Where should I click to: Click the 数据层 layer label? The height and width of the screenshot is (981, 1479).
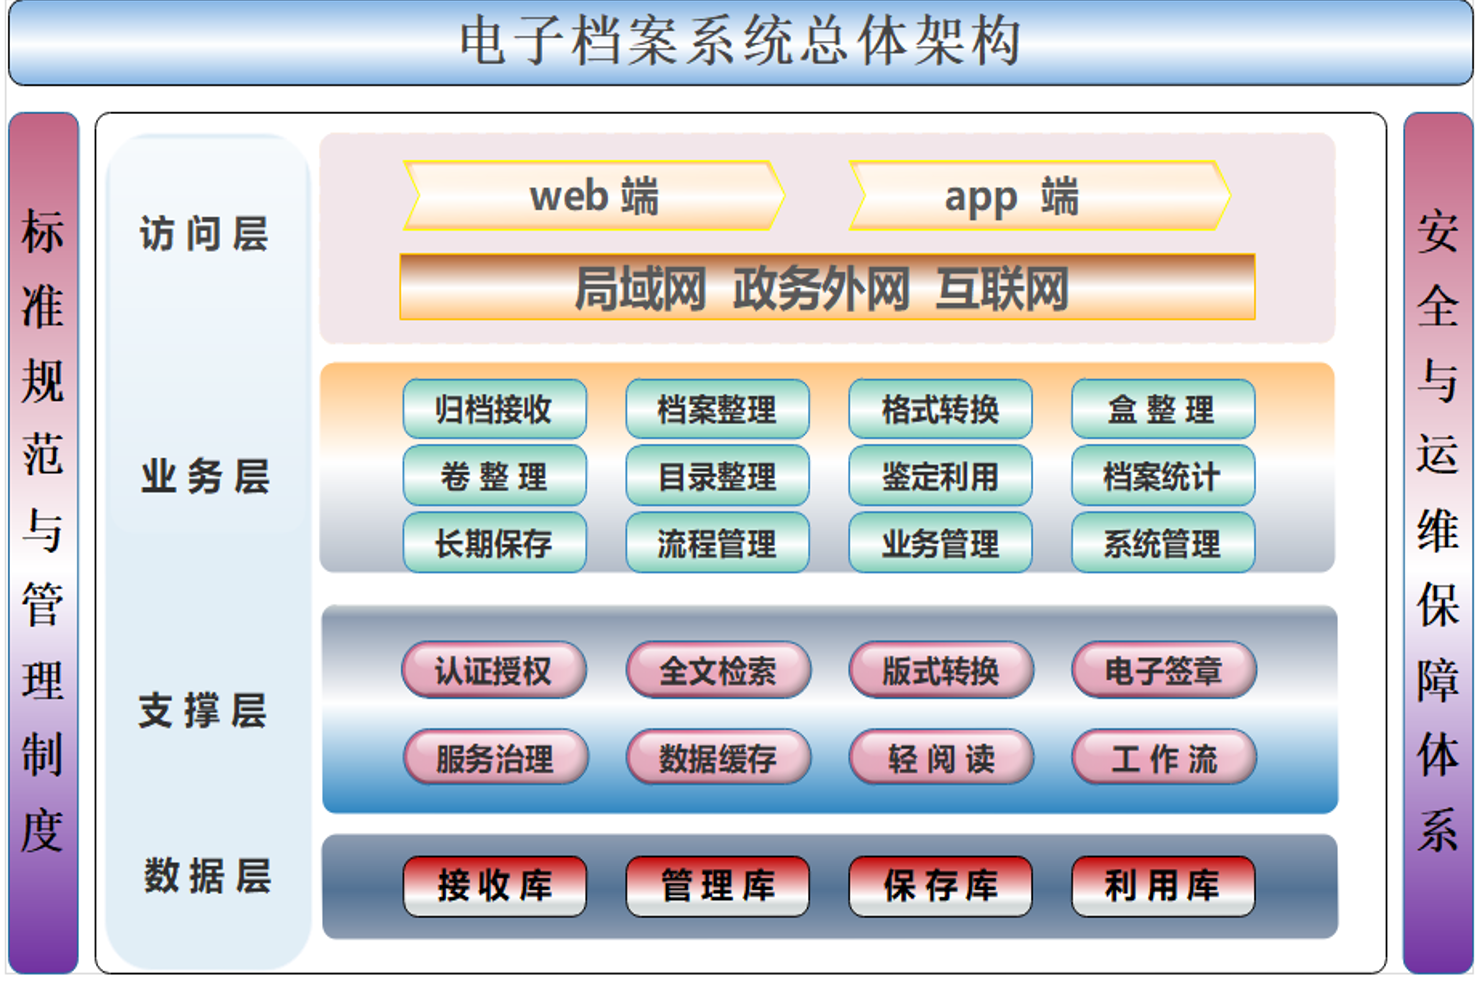207,876
